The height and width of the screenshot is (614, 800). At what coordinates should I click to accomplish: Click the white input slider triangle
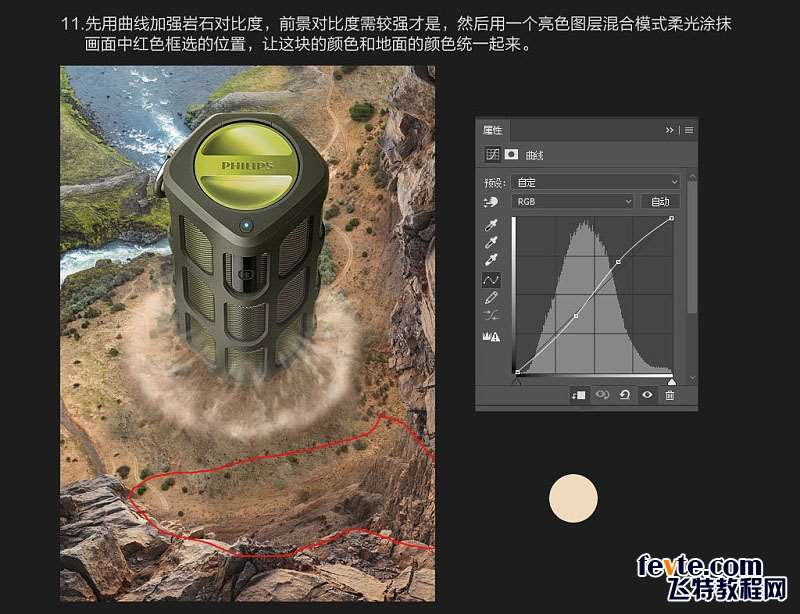672,381
